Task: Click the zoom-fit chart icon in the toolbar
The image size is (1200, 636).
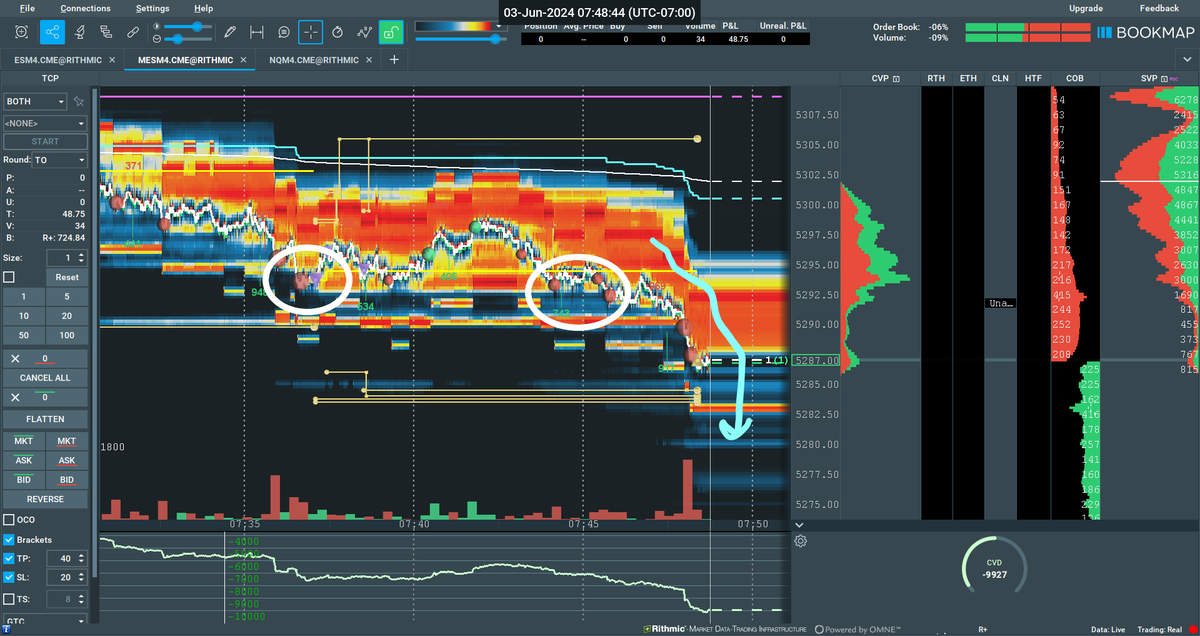Action: click(22, 32)
